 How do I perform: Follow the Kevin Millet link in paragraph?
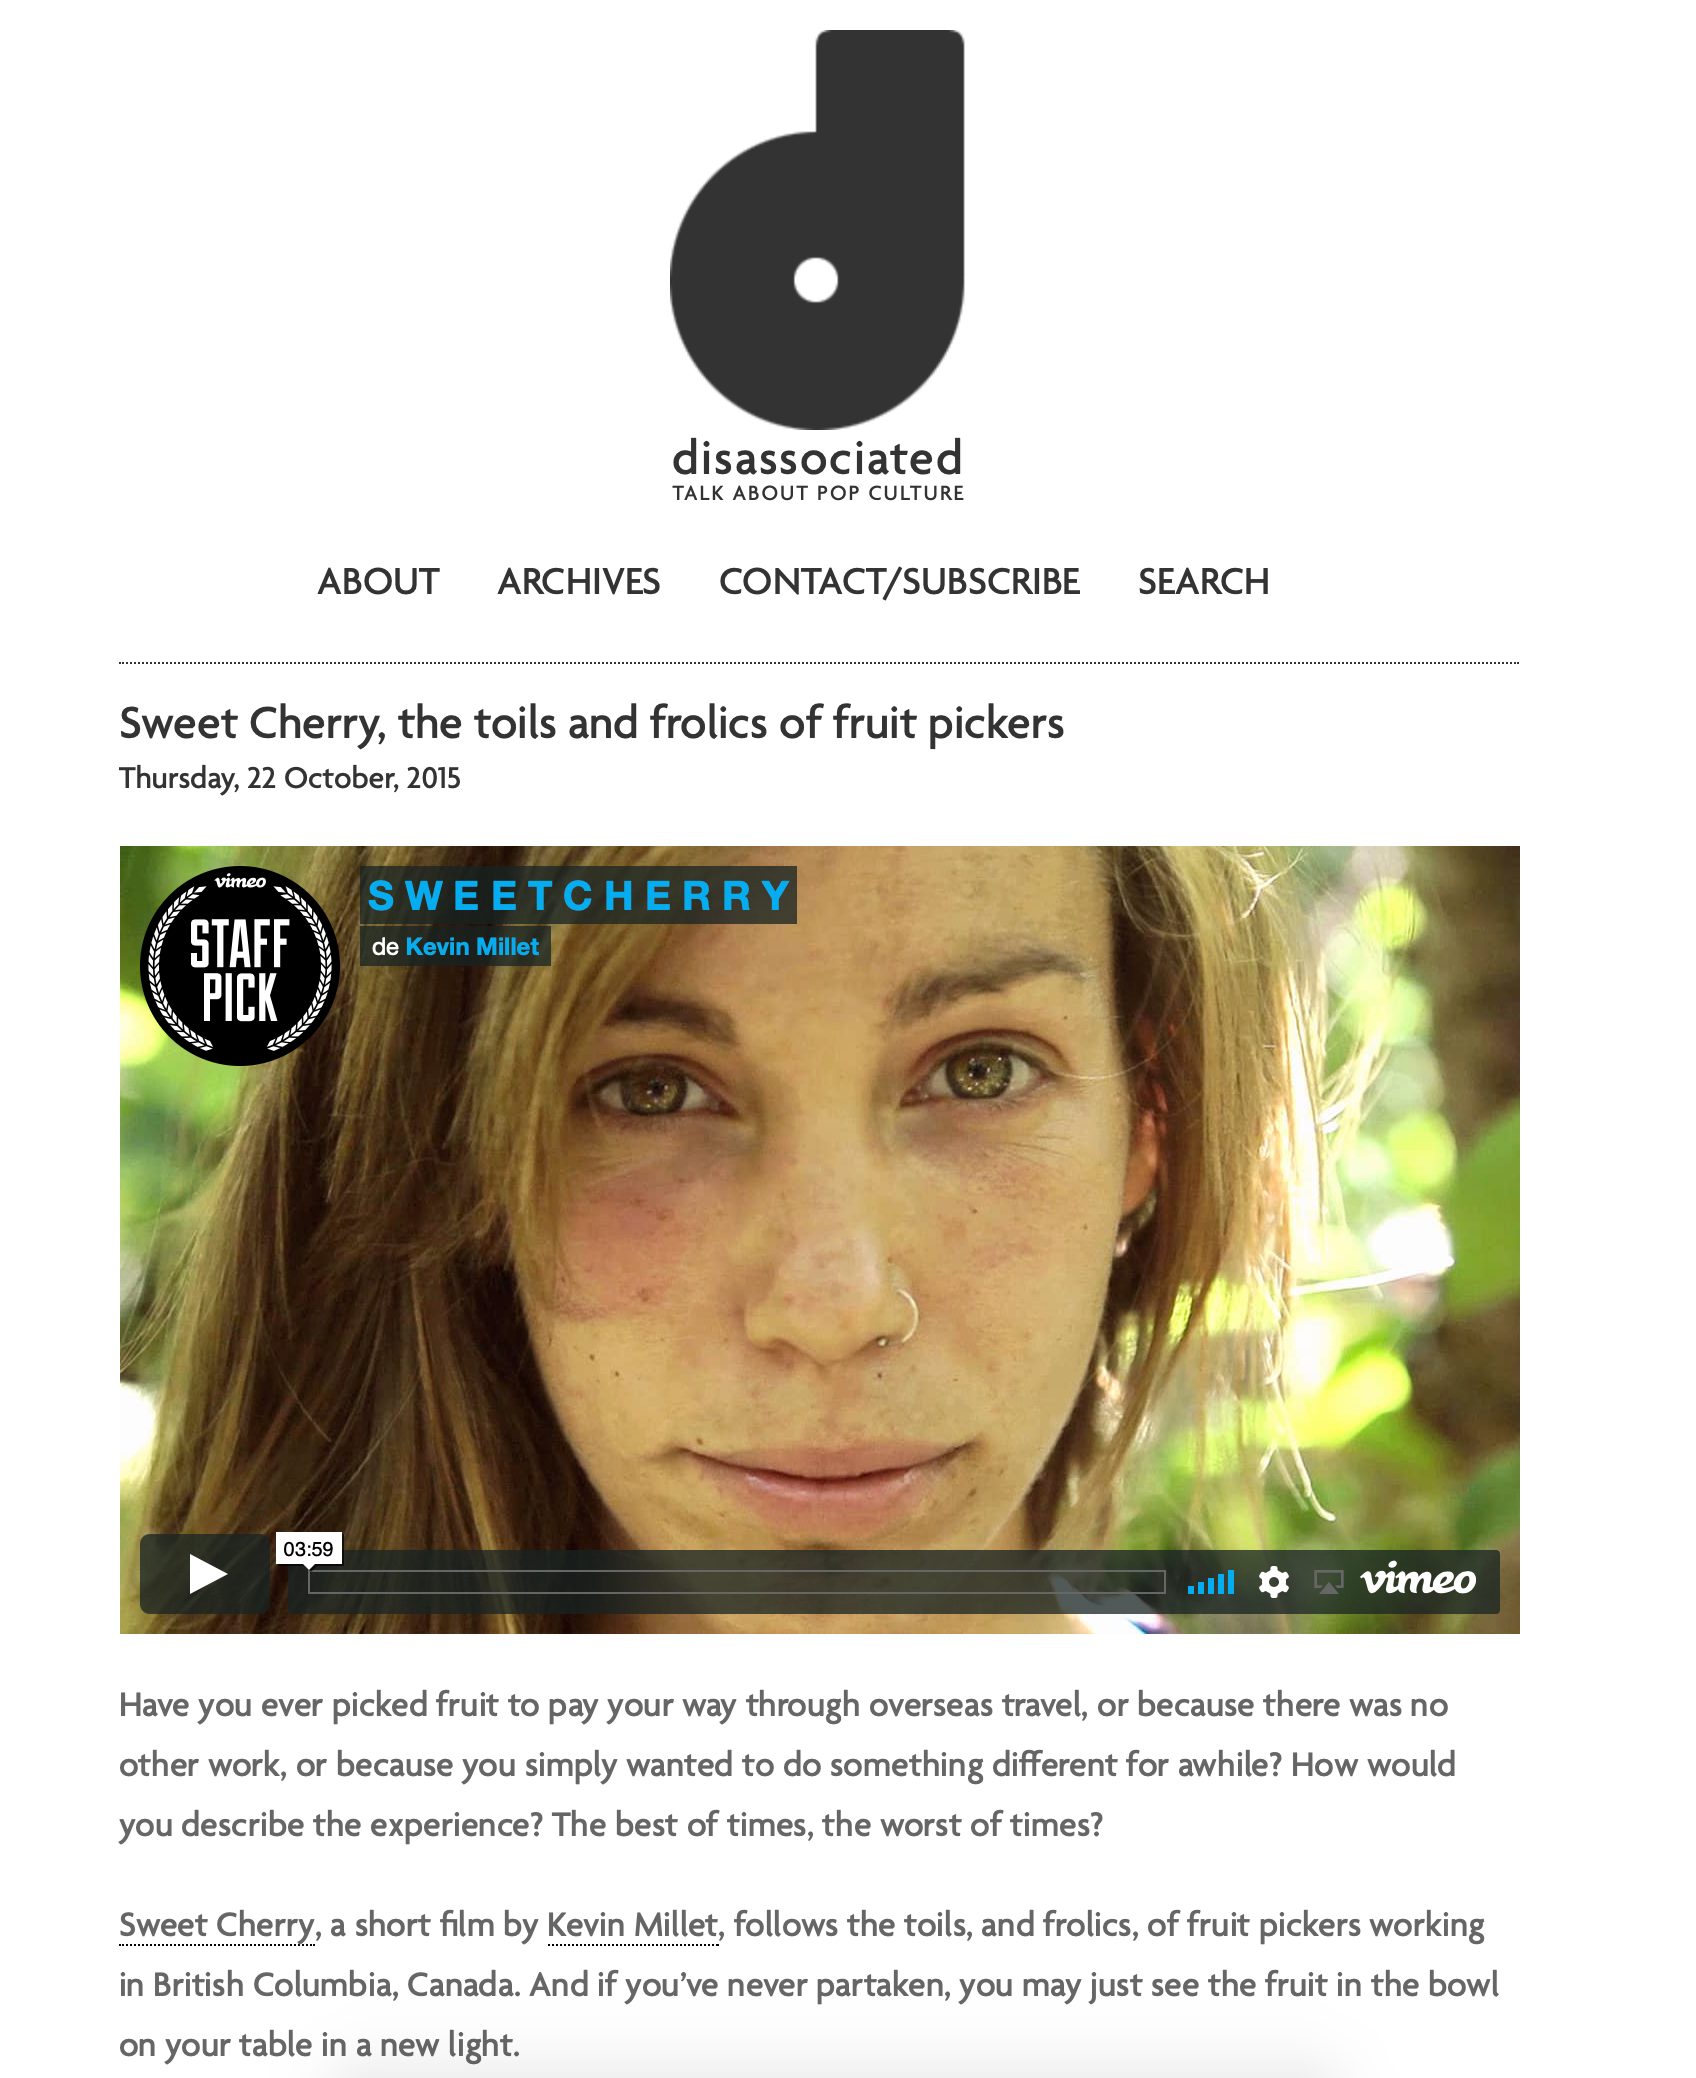[x=632, y=1925]
